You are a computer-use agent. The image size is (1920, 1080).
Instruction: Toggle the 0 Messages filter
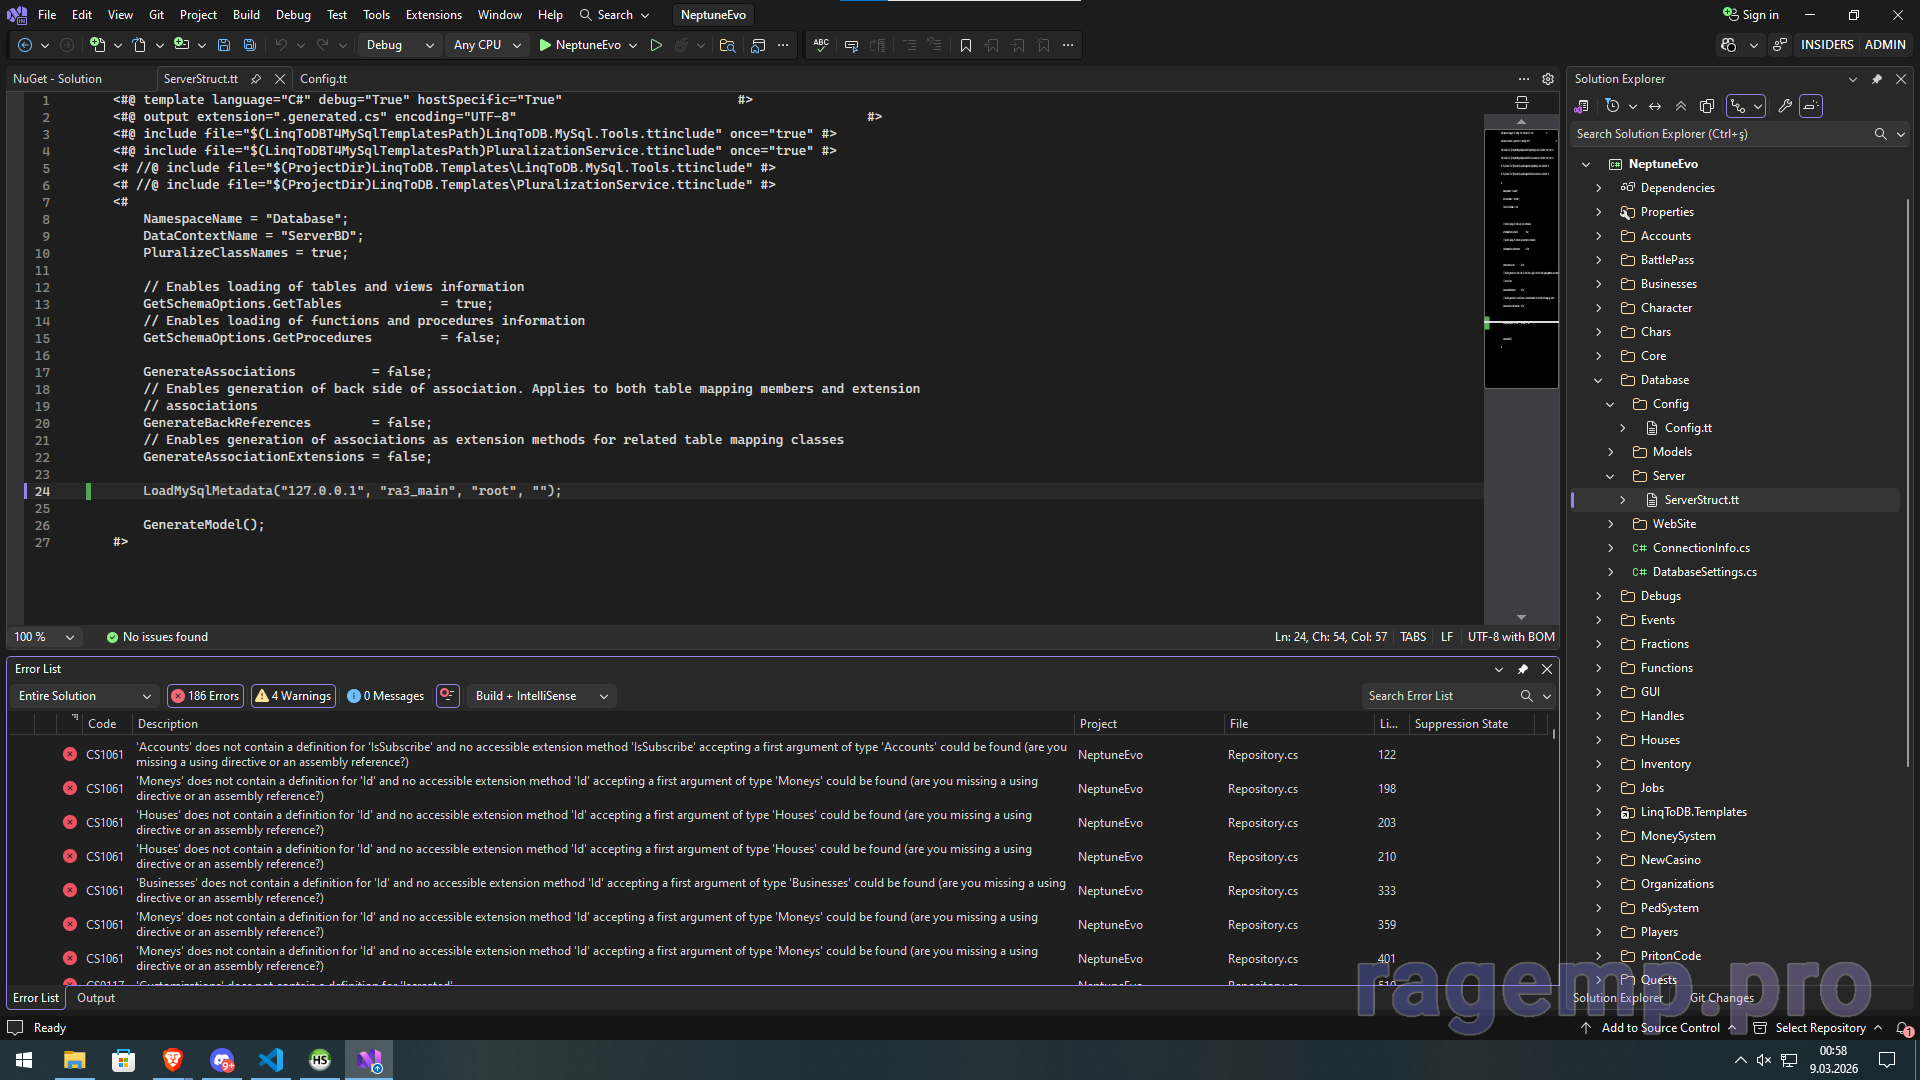(386, 696)
